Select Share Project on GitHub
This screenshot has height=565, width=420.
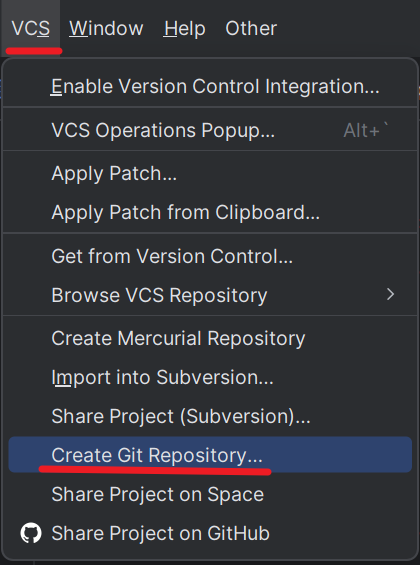click(x=210, y=533)
